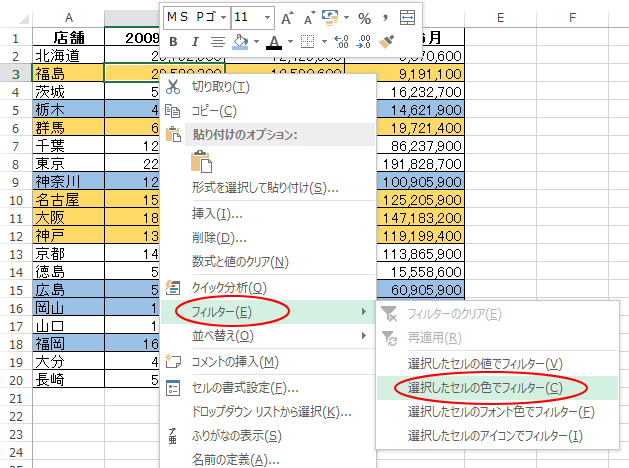Increase font size with large A icon

point(287,18)
